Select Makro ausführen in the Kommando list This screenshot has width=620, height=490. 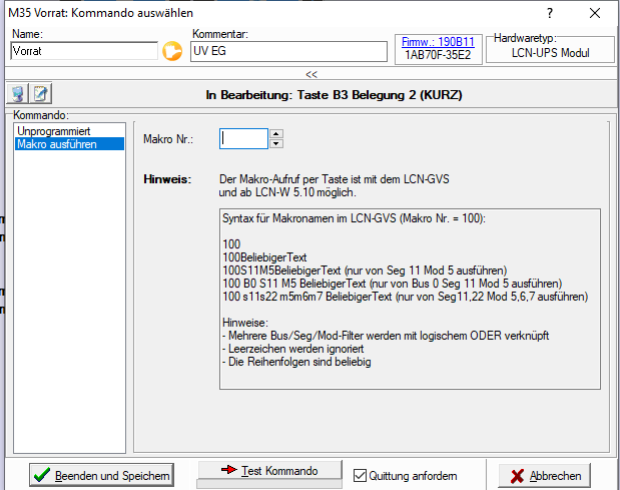[x=56, y=144]
